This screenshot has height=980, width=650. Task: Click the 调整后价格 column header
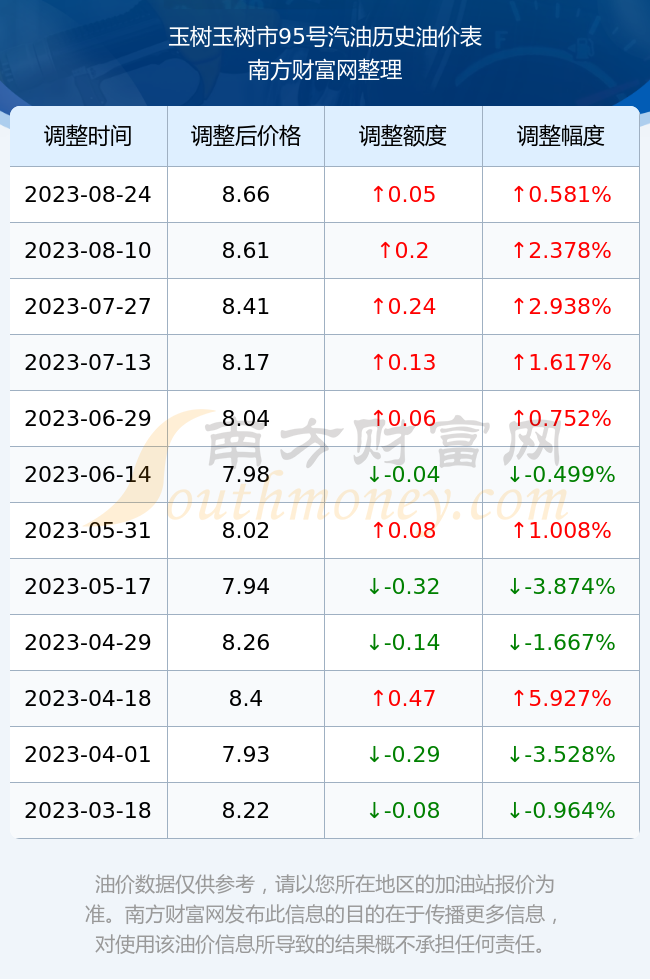pos(246,136)
